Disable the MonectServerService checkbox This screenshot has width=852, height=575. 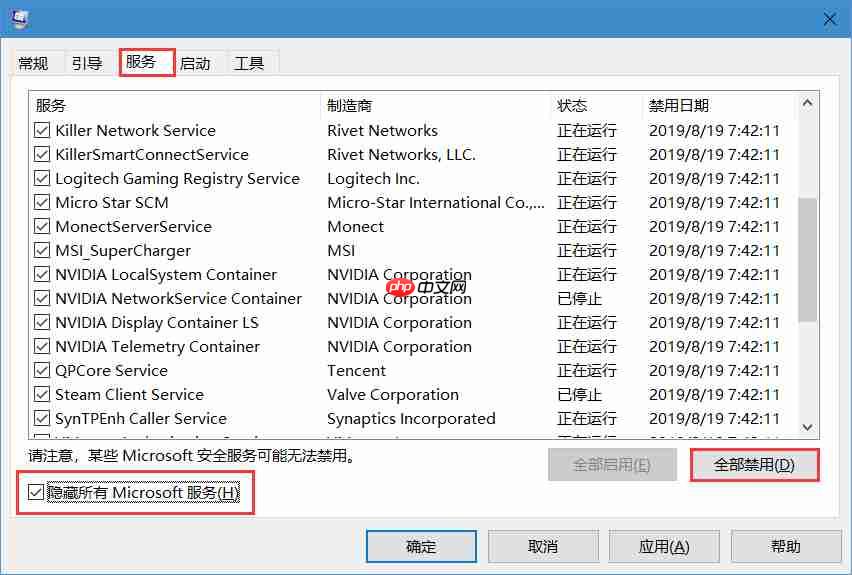coord(42,226)
